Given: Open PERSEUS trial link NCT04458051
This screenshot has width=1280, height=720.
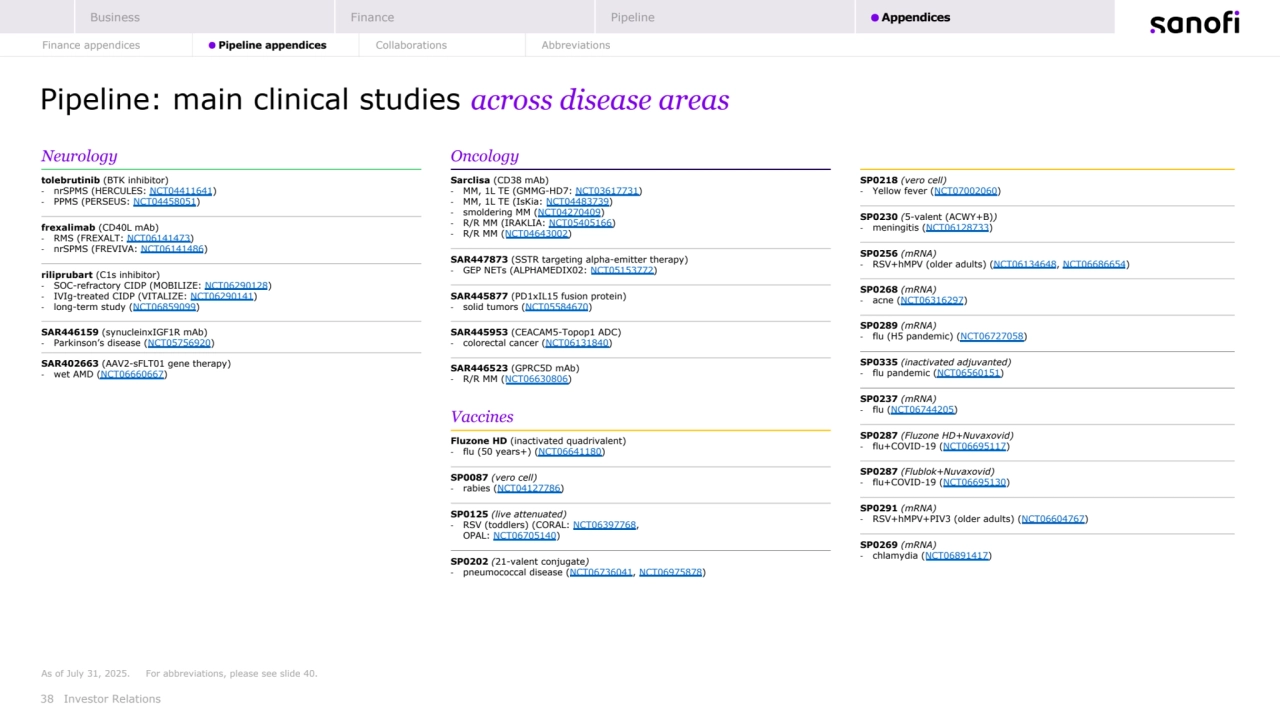Looking at the screenshot, I should click(x=165, y=202).
